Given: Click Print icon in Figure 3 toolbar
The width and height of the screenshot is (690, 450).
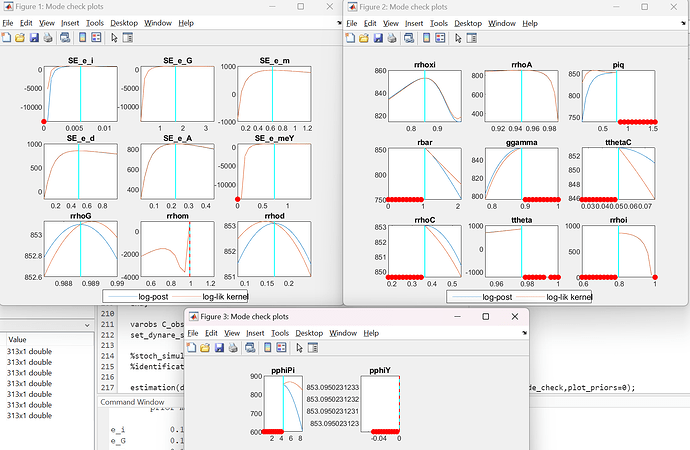Looking at the screenshot, I should pos(233,348).
